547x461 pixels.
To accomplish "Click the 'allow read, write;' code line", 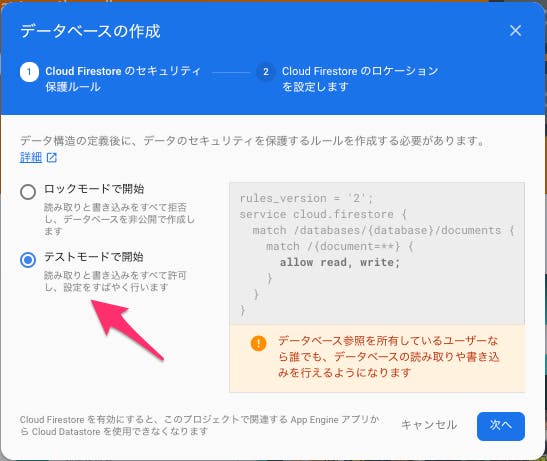I will point(339,262).
